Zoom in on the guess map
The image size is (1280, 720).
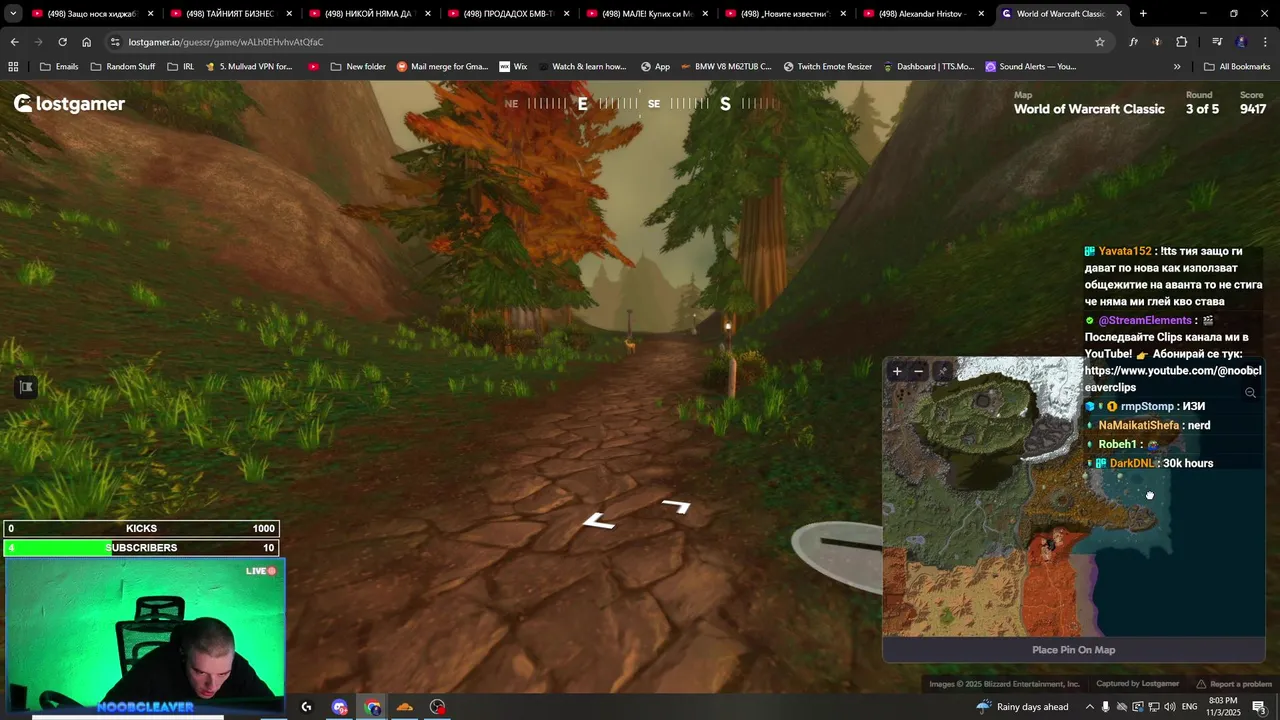tap(897, 371)
